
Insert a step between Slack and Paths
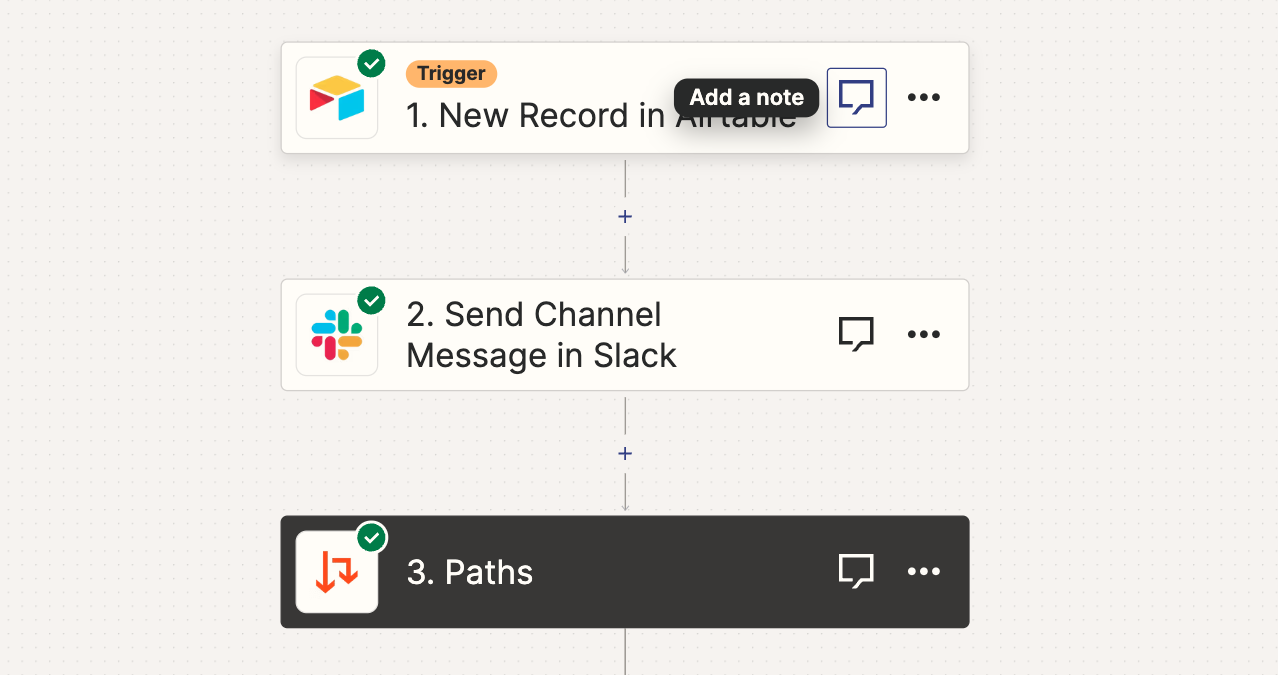tap(625, 453)
